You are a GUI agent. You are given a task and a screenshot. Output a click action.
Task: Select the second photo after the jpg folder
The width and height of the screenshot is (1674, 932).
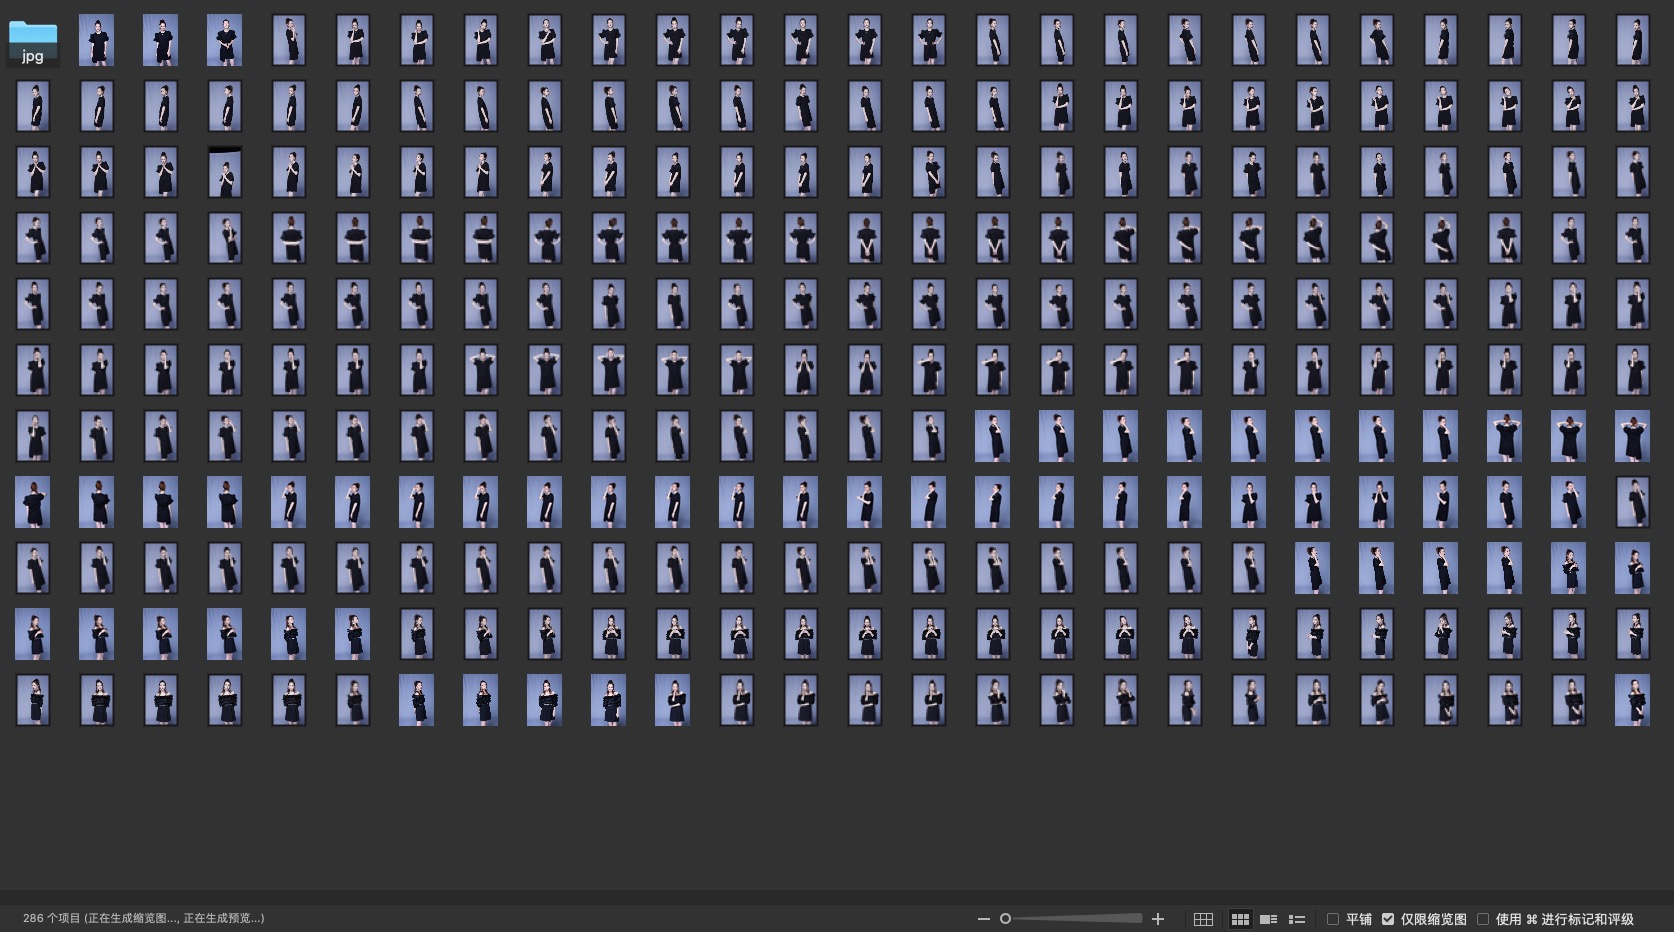tap(161, 41)
